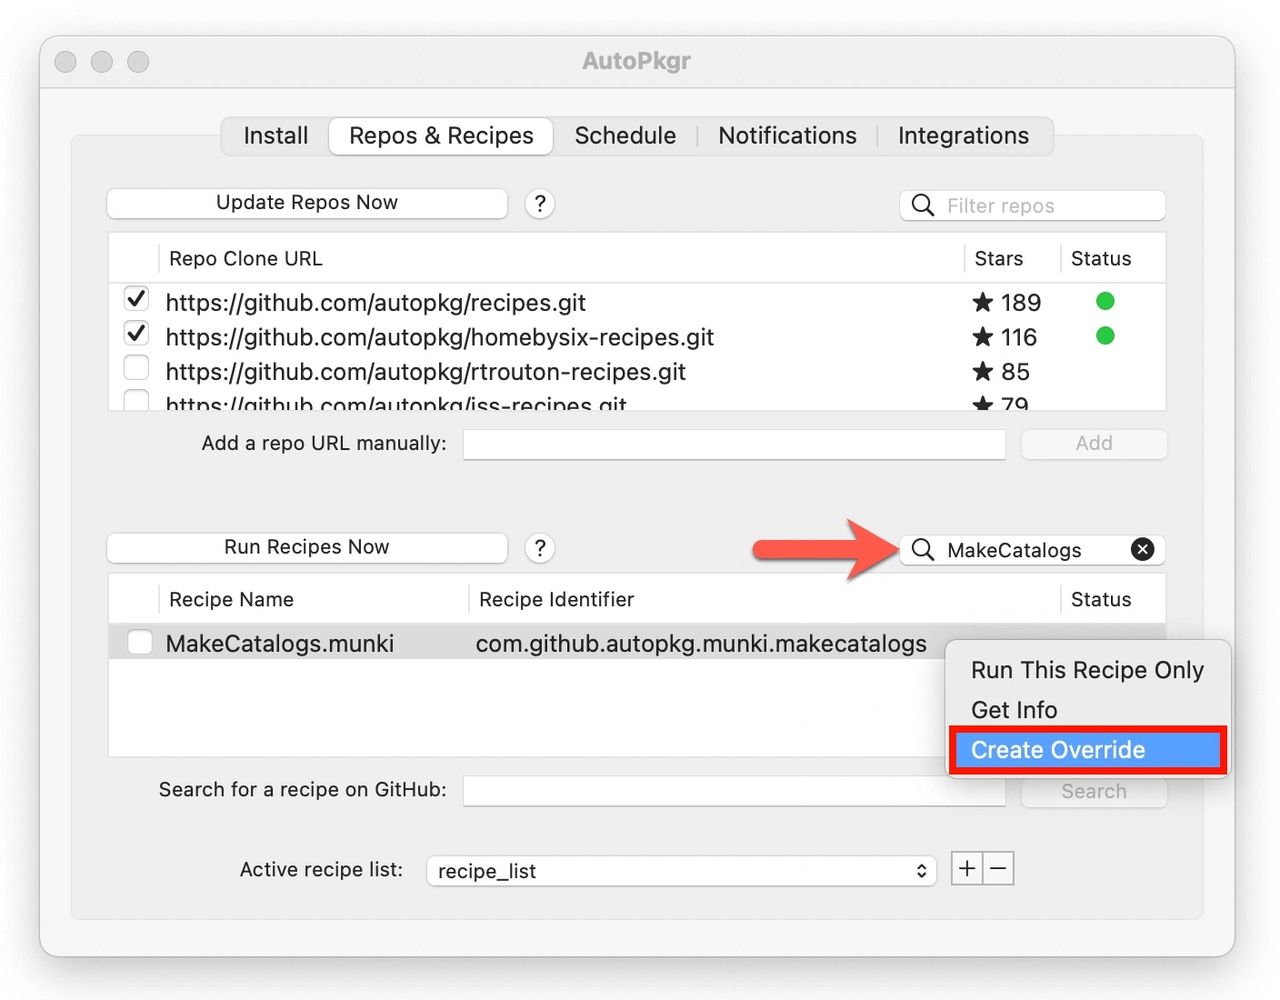Screen dimensions: 1280x1000
Task: Open the Schedule tab
Action: click(625, 136)
